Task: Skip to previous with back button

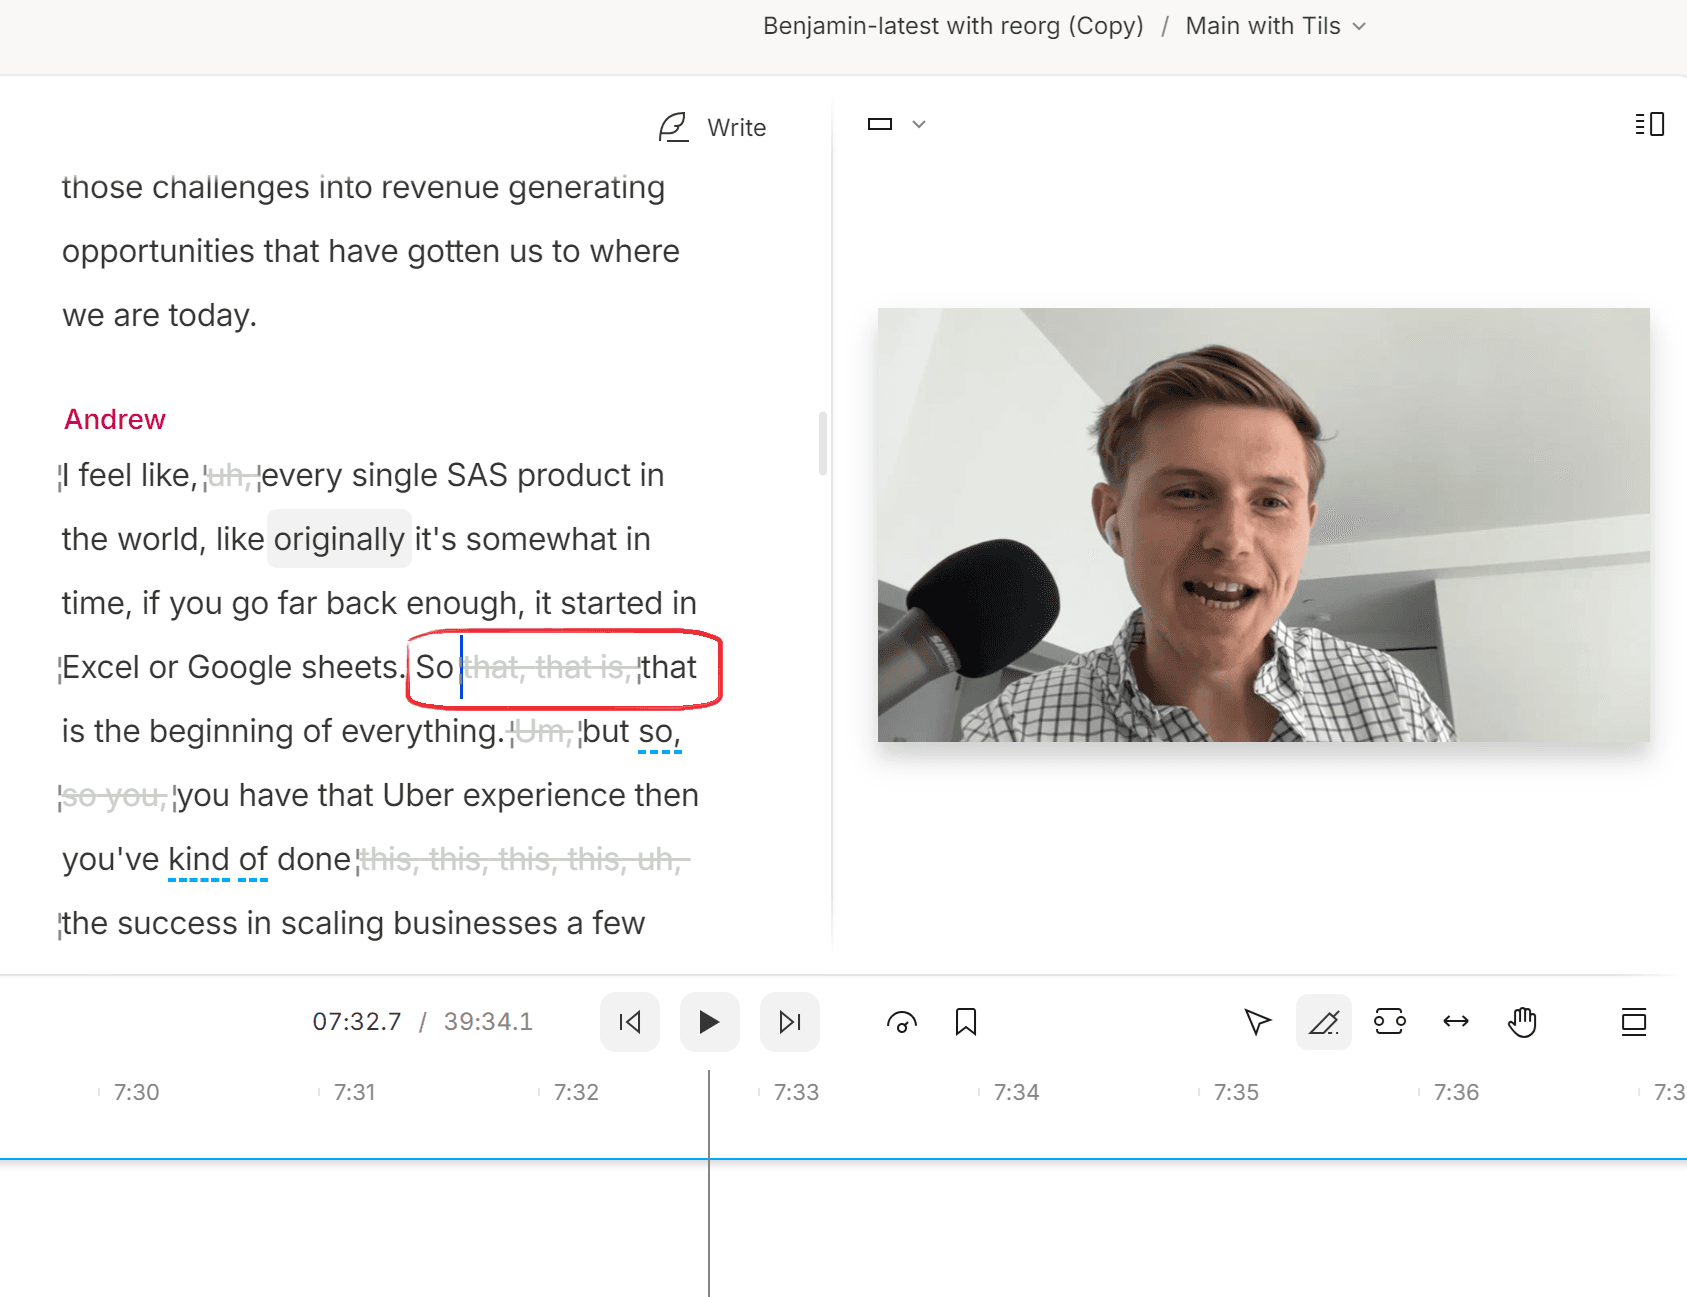Action: click(x=630, y=1021)
